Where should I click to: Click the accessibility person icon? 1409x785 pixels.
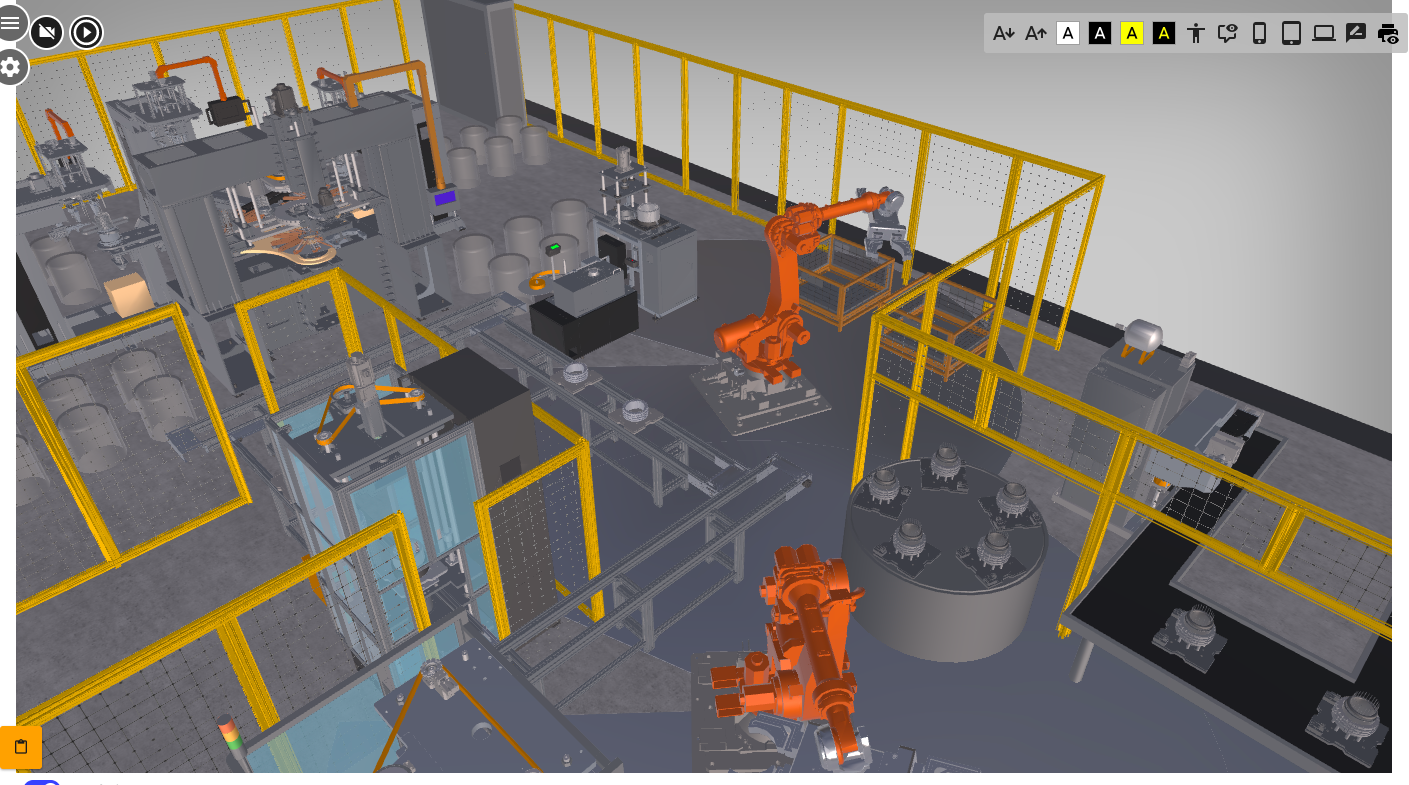(1196, 33)
